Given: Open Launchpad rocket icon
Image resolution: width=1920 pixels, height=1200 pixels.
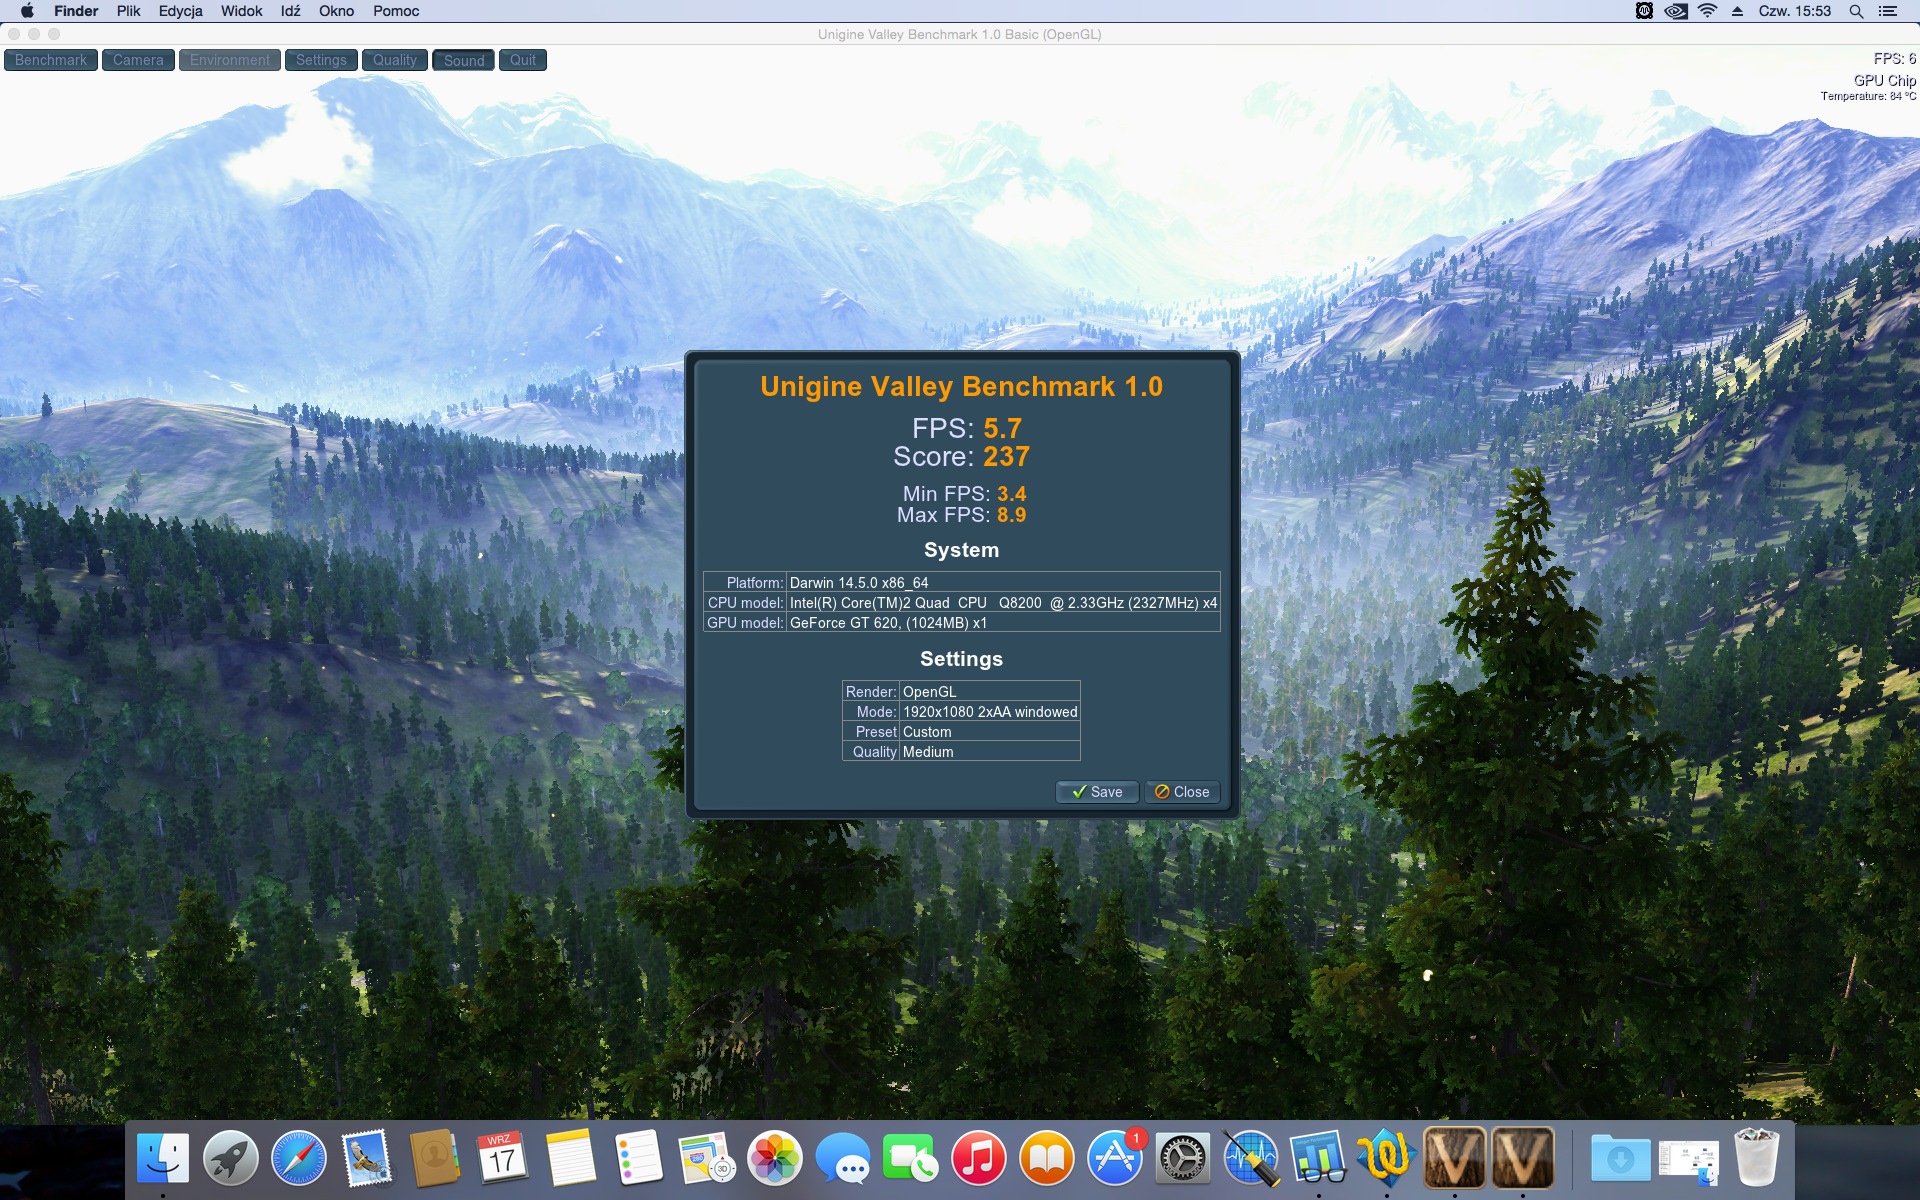Looking at the screenshot, I should pyautogui.click(x=231, y=1159).
